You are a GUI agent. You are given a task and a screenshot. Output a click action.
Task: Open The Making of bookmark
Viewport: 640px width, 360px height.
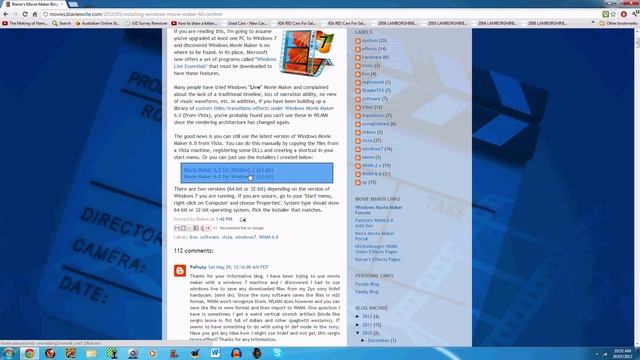coord(24,23)
